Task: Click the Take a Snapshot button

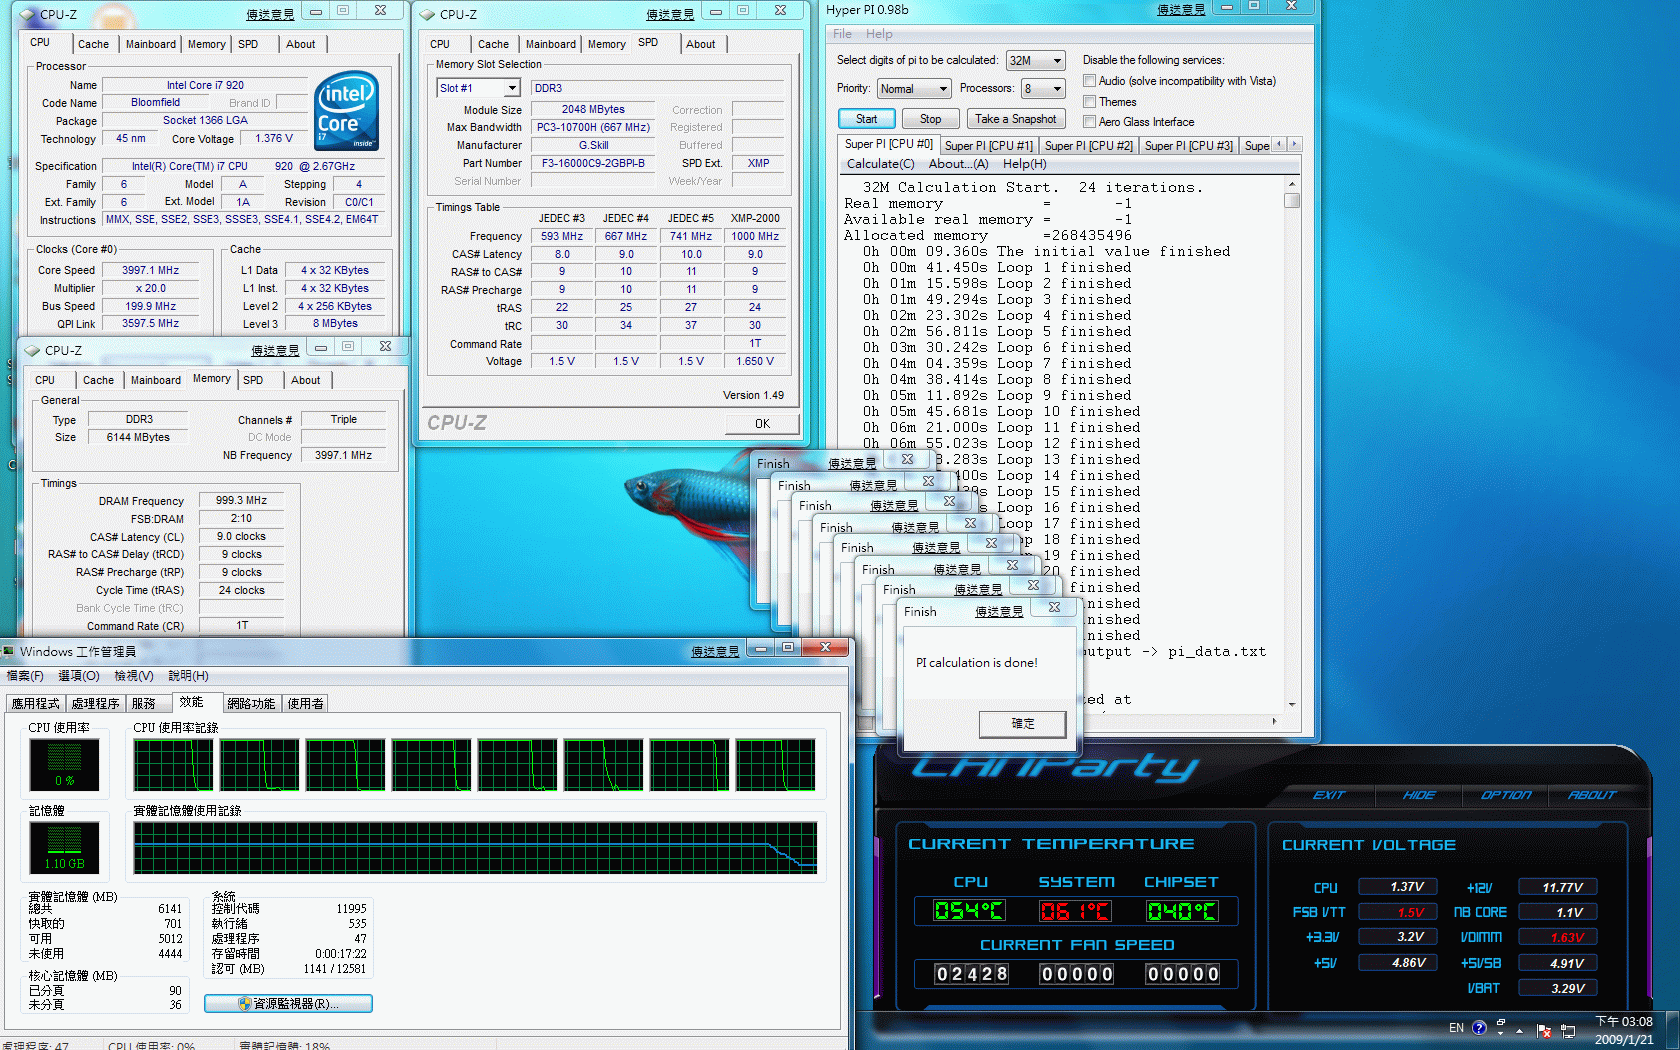Action: point(1015,119)
